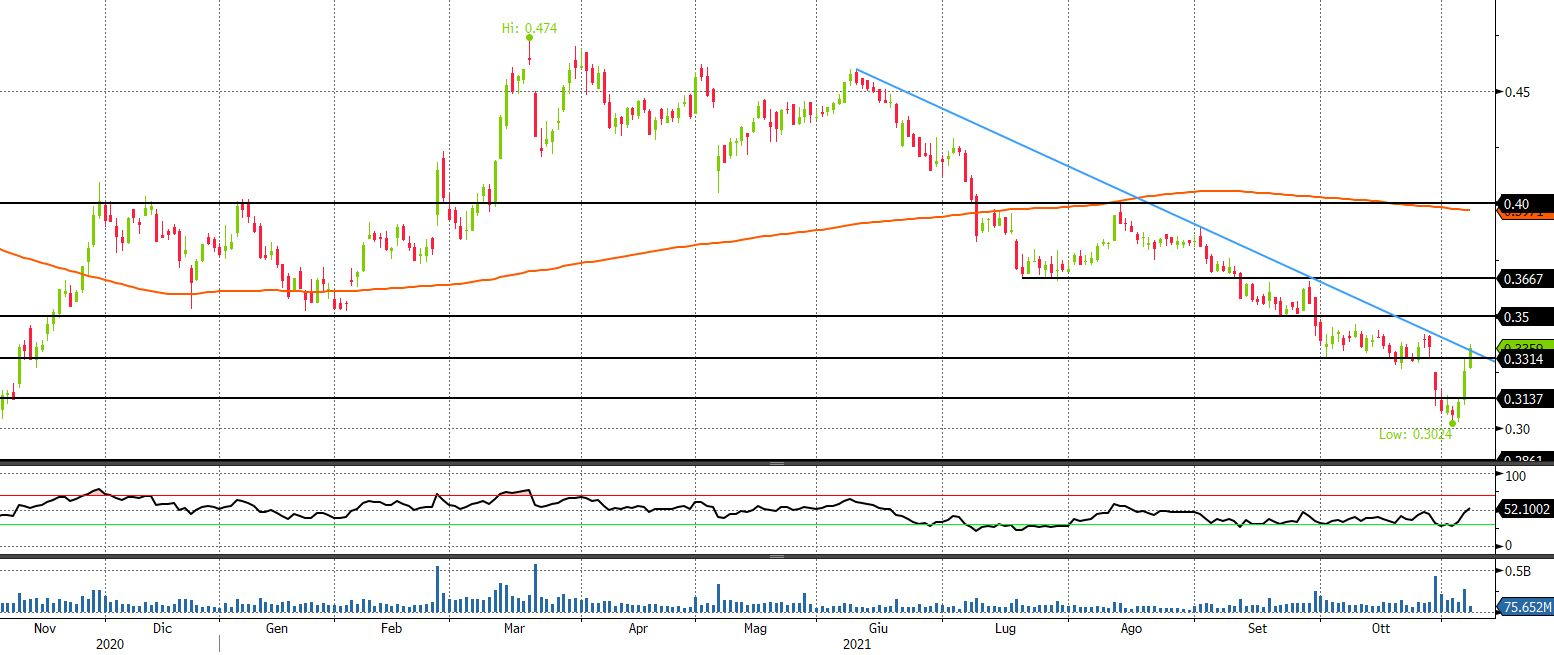Click the 2021 year label on the time axis
The width and height of the screenshot is (1554, 655).
(858, 645)
